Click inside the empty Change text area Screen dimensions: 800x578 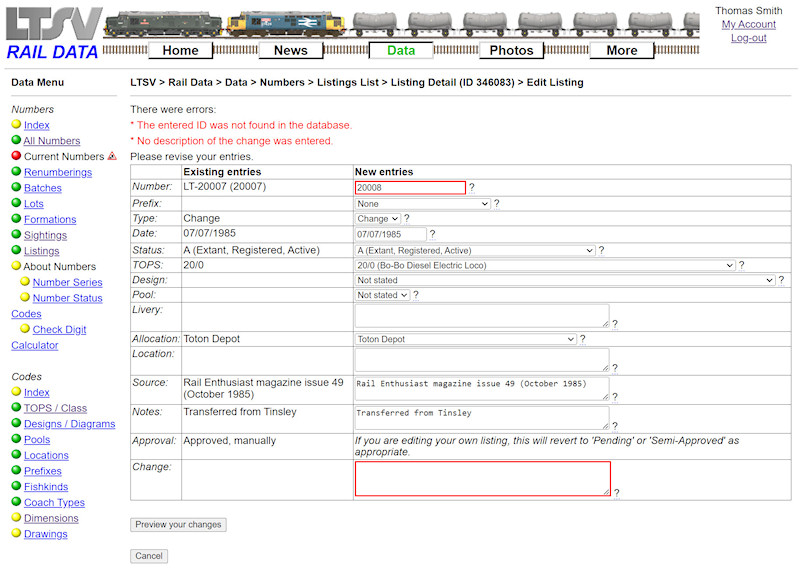(481, 478)
